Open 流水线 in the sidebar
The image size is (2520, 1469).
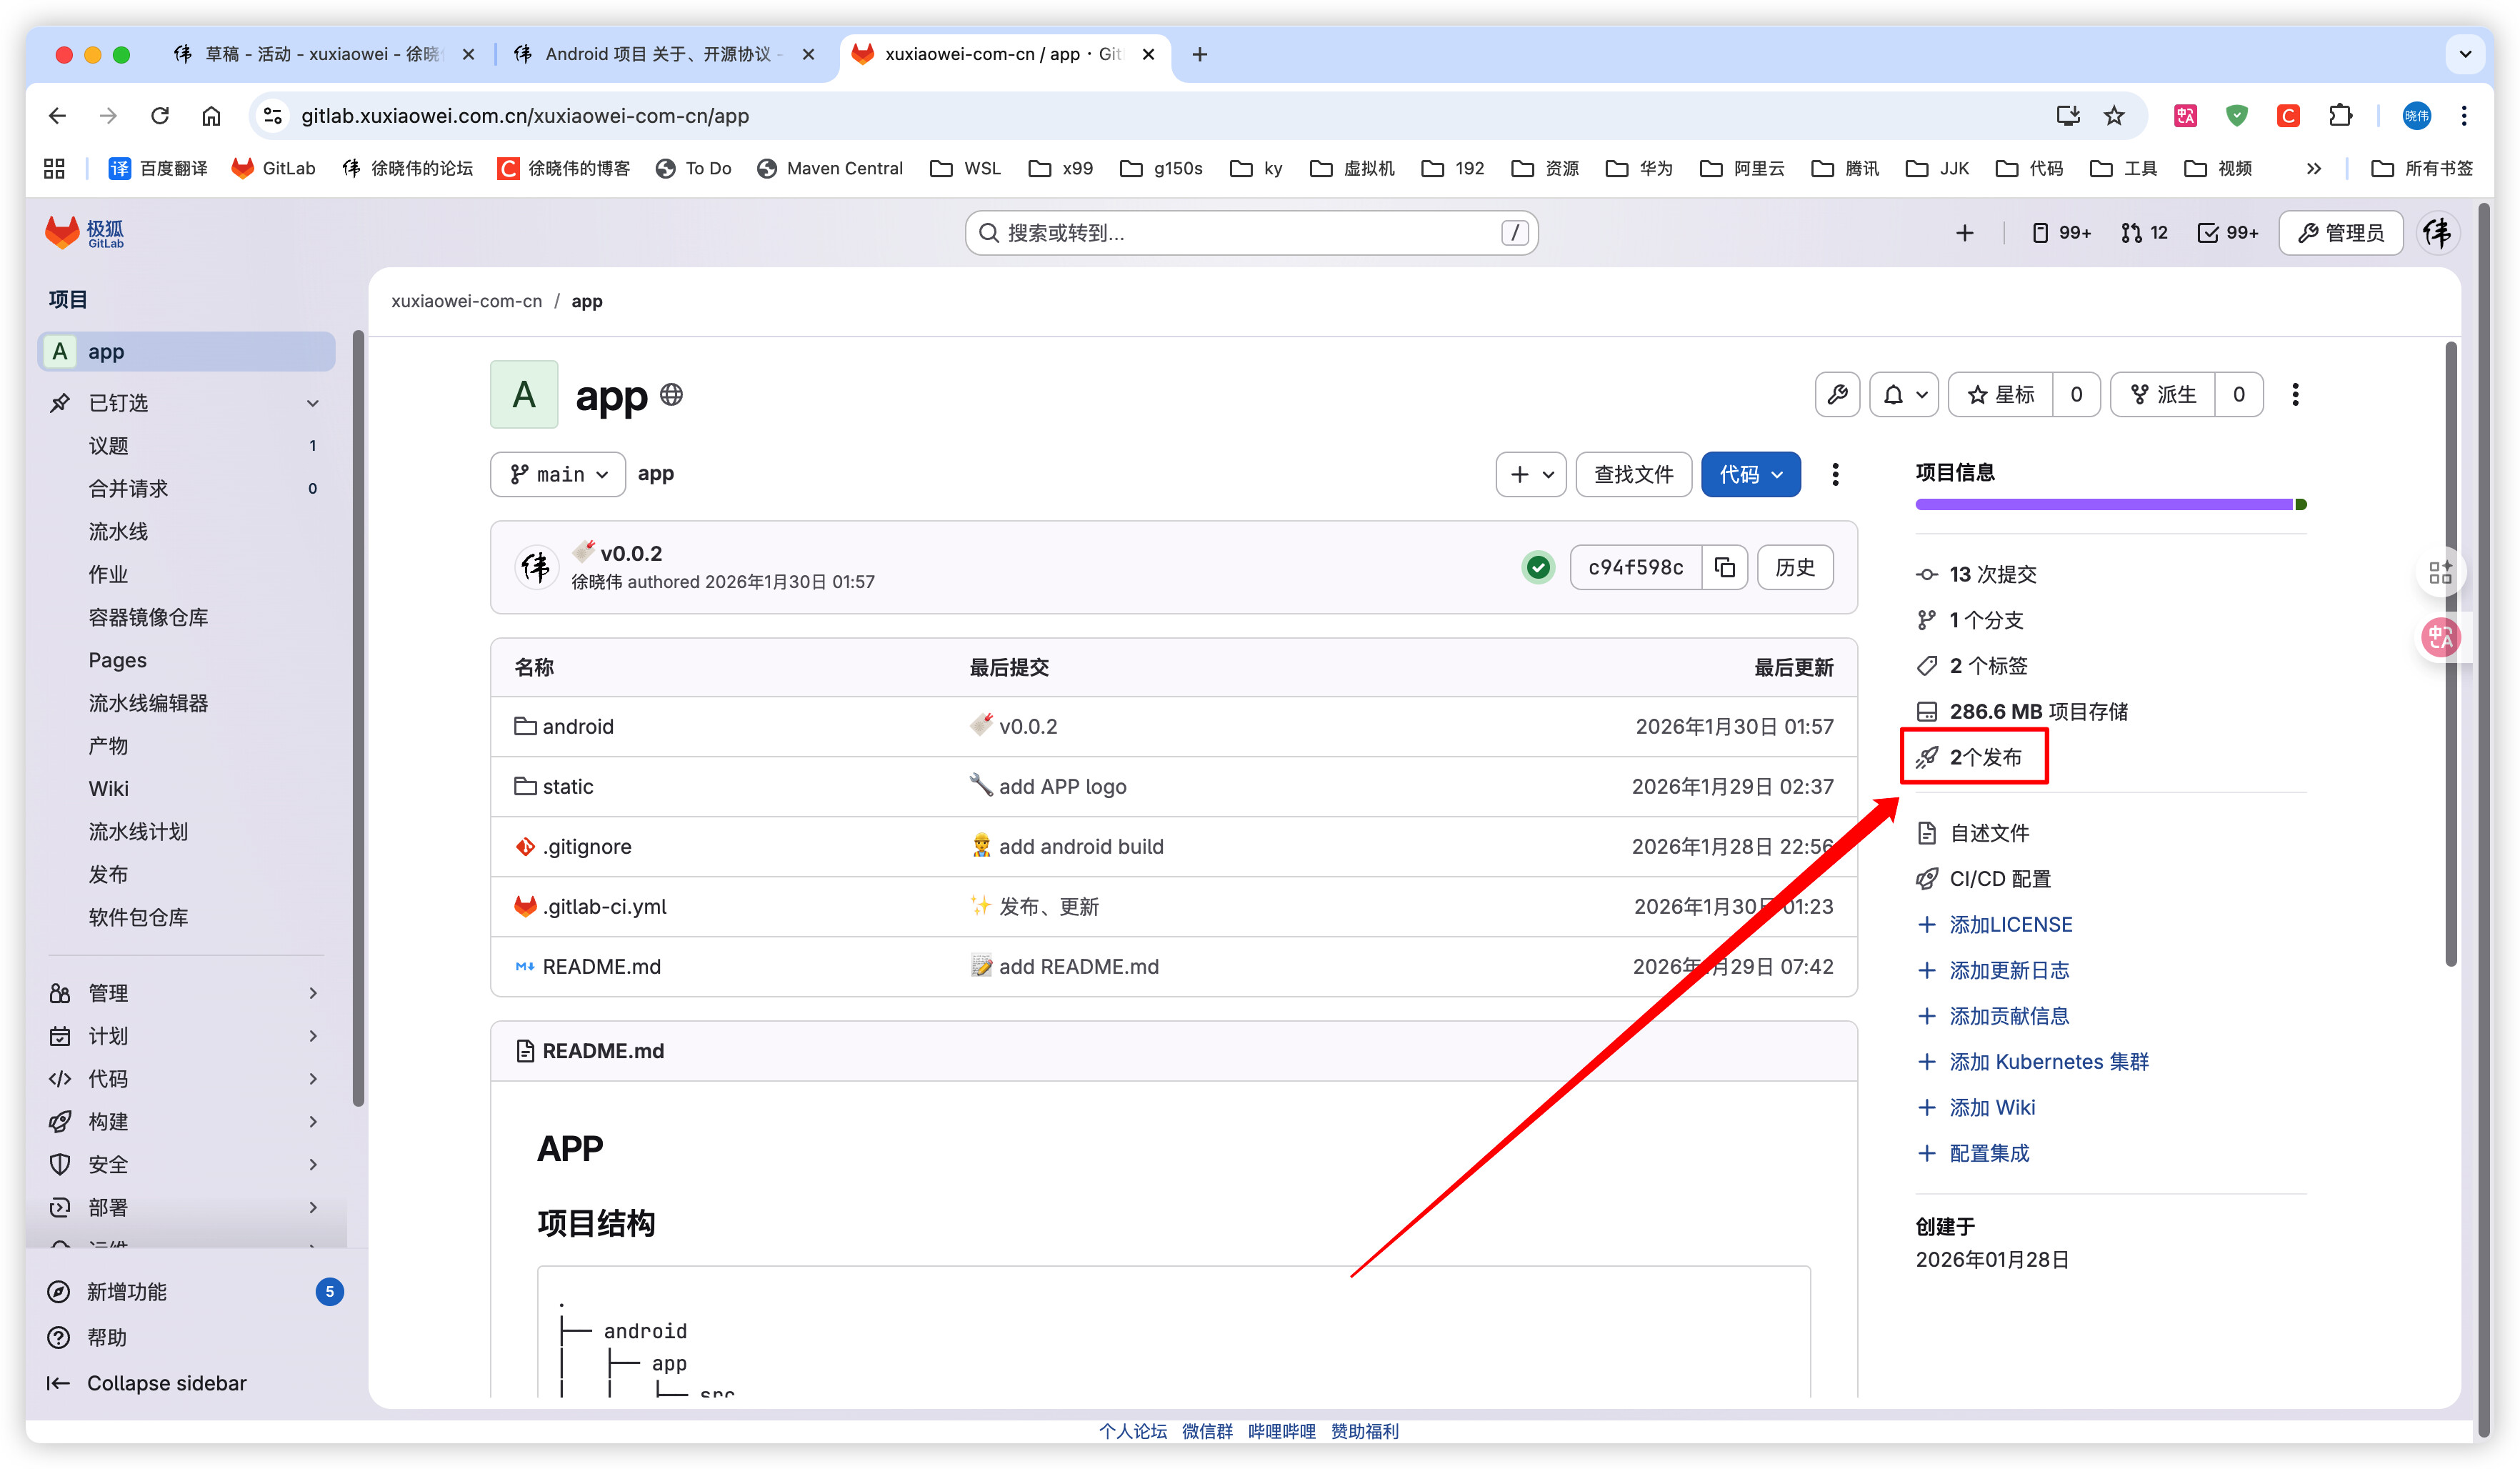(x=118, y=532)
